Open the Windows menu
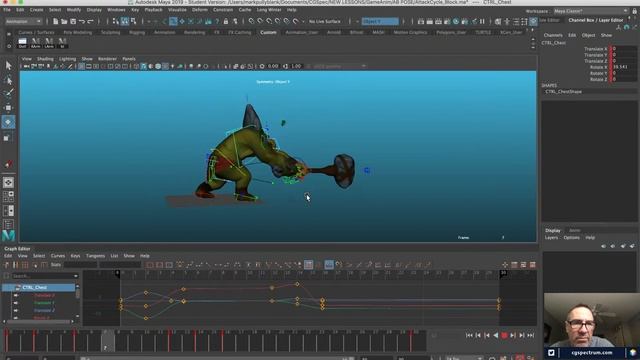Viewport: 640px width, 360px height. click(116, 10)
